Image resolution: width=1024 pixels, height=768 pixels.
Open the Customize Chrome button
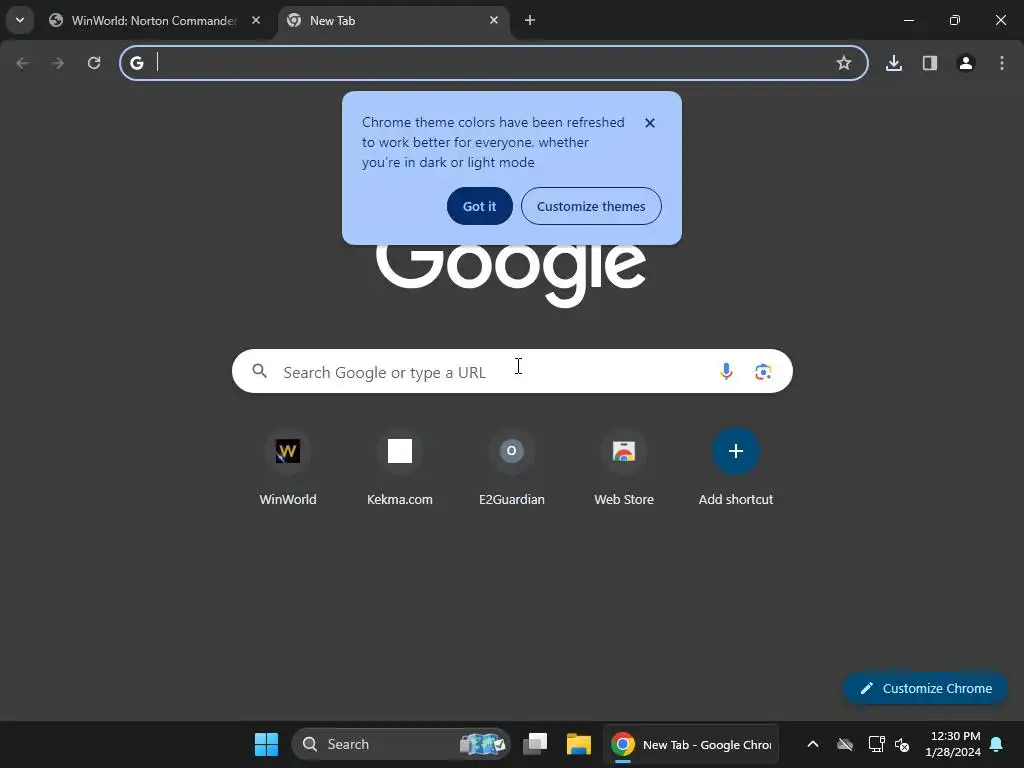(925, 688)
